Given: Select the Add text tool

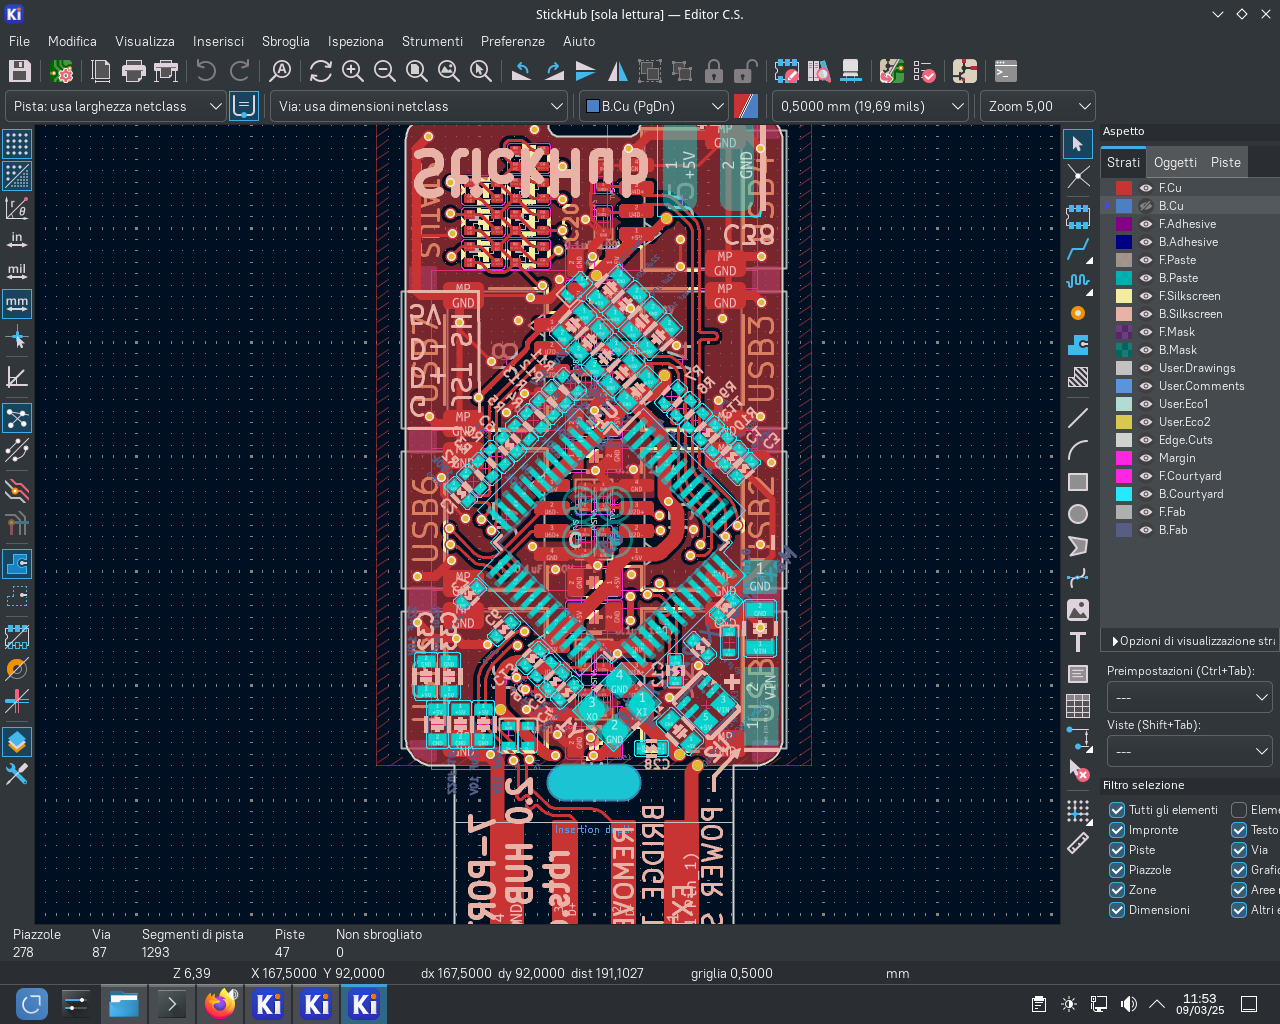Looking at the screenshot, I should [1078, 642].
